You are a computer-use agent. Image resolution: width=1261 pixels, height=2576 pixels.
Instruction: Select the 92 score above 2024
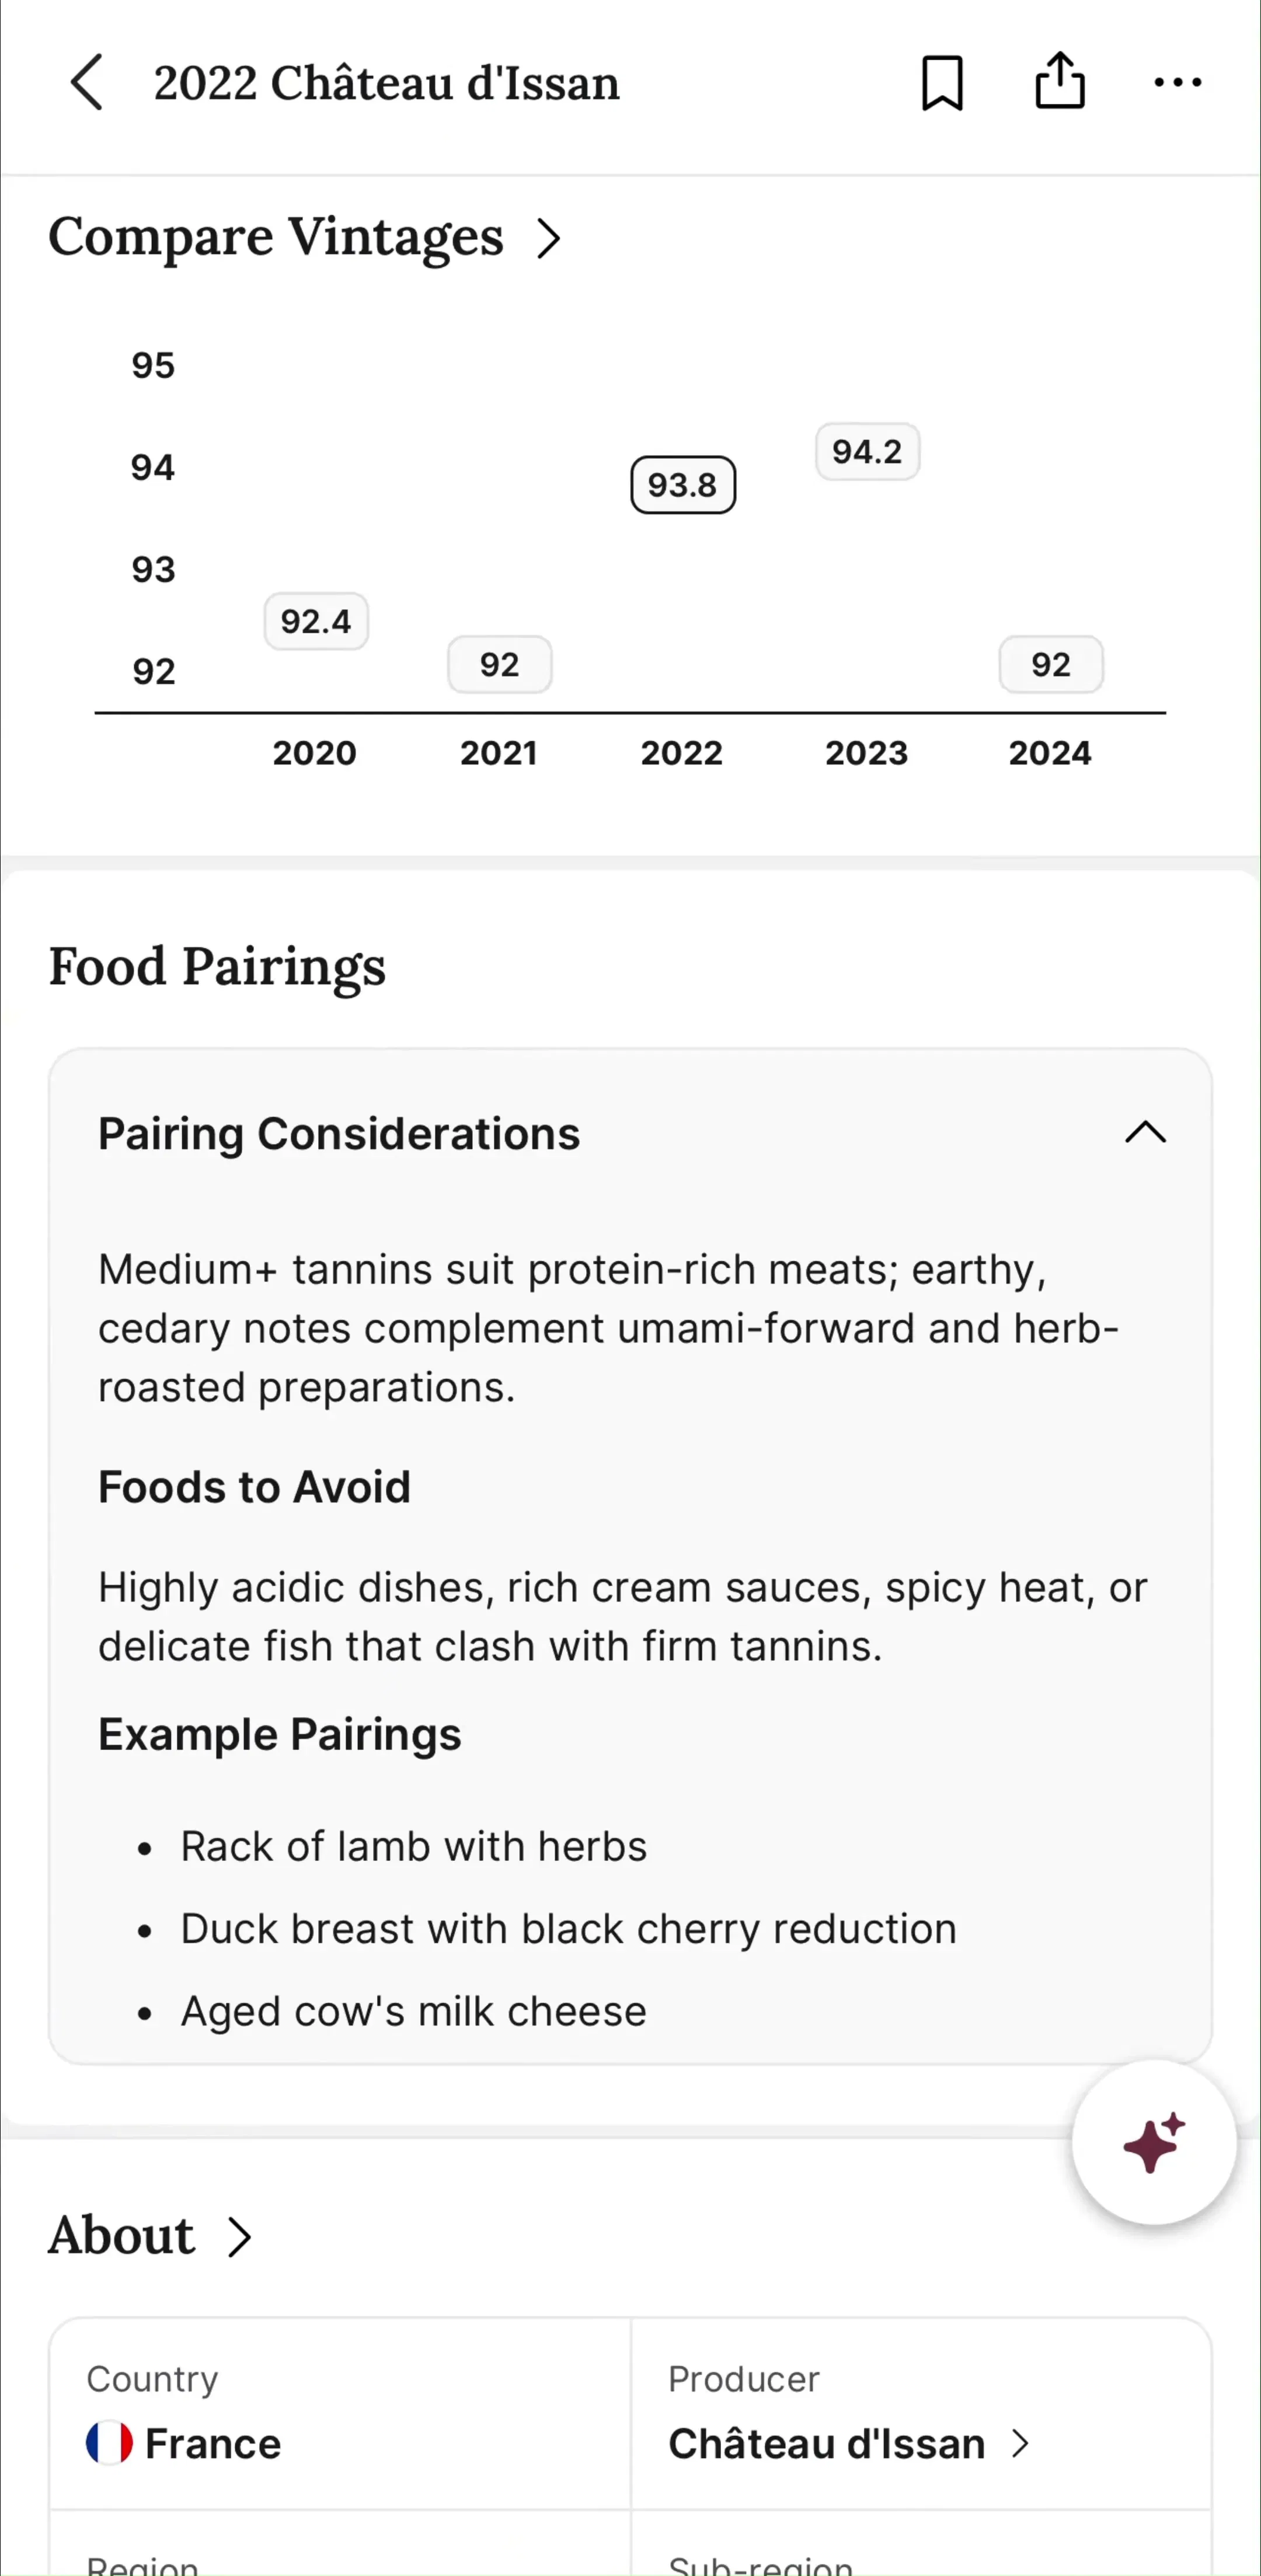[x=1051, y=664]
